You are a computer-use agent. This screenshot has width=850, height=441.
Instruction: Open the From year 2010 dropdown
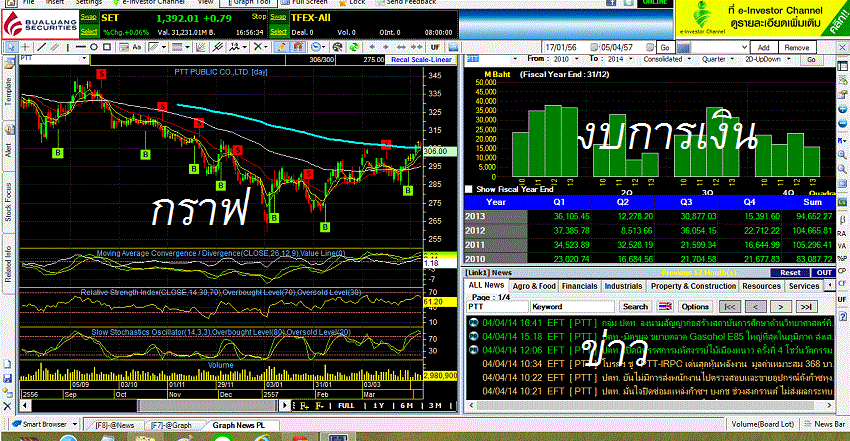click(576, 59)
